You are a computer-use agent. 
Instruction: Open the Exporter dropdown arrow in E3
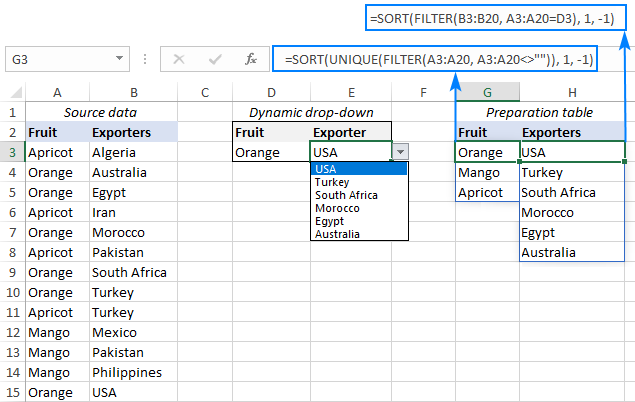click(x=401, y=152)
